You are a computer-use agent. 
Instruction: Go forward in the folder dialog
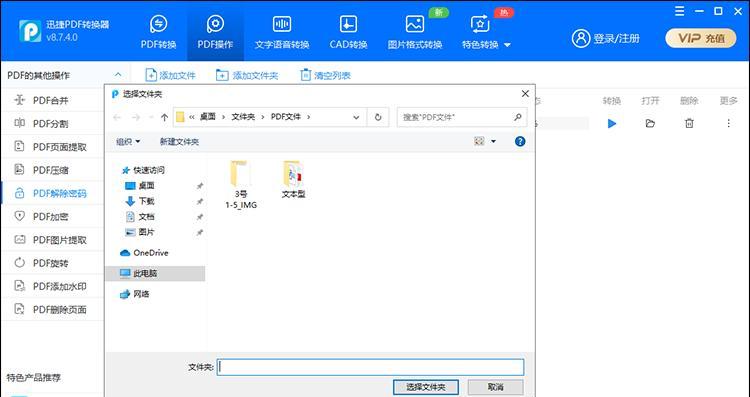click(x=136, y=117)
